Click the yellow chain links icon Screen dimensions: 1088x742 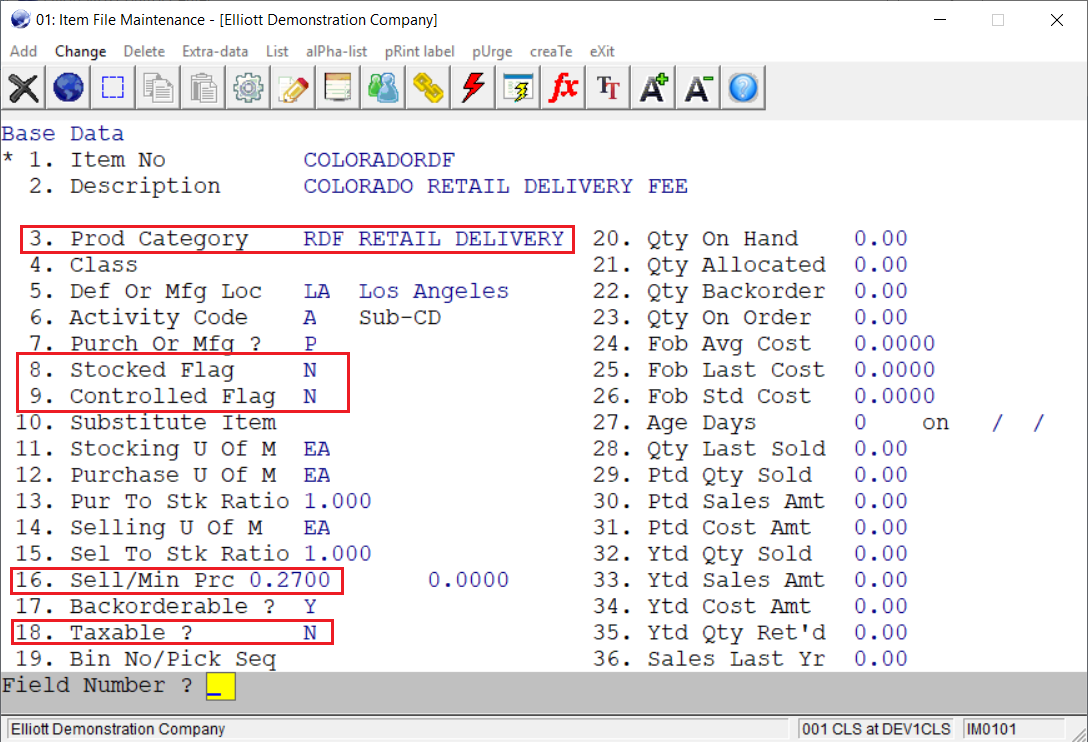[428, 88]
